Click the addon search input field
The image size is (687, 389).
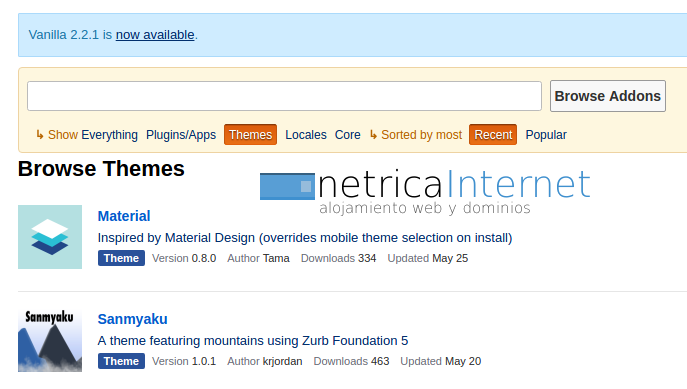pyautogui.click(x=284, y=96)
